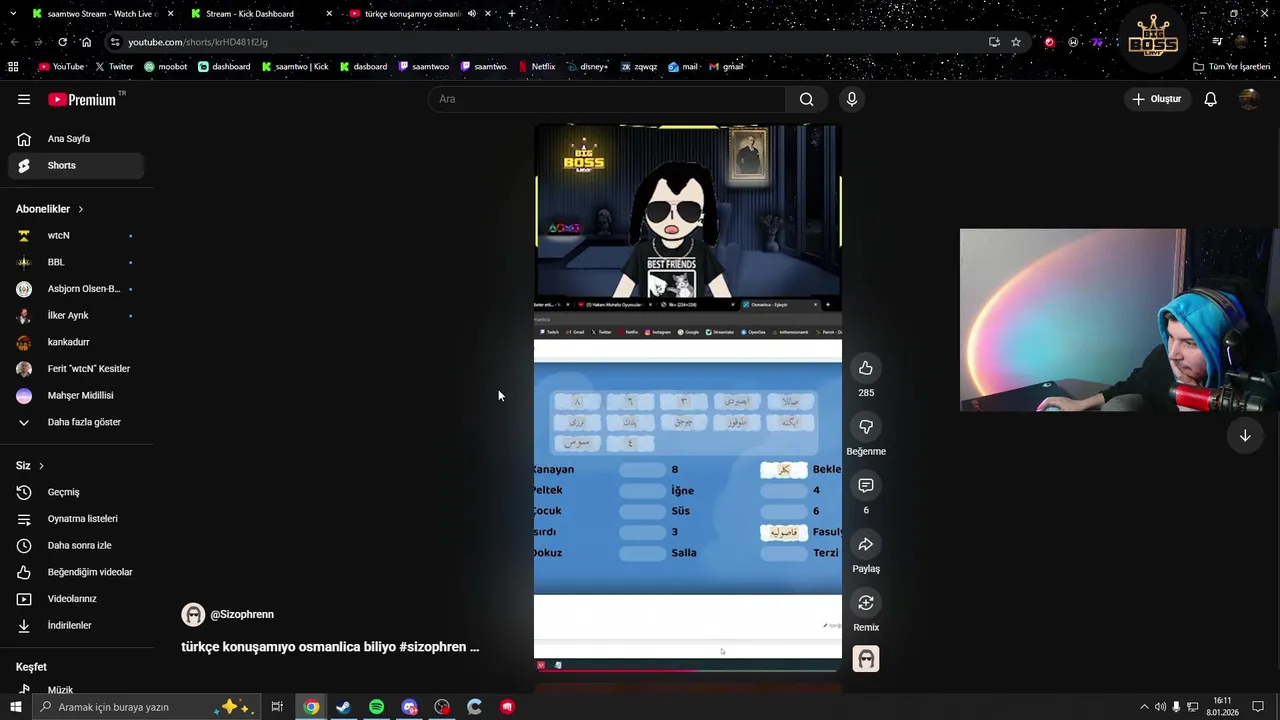This screenshot has width=1280, height=720.
Task: Click the search magnifier button
Action: 806,99
